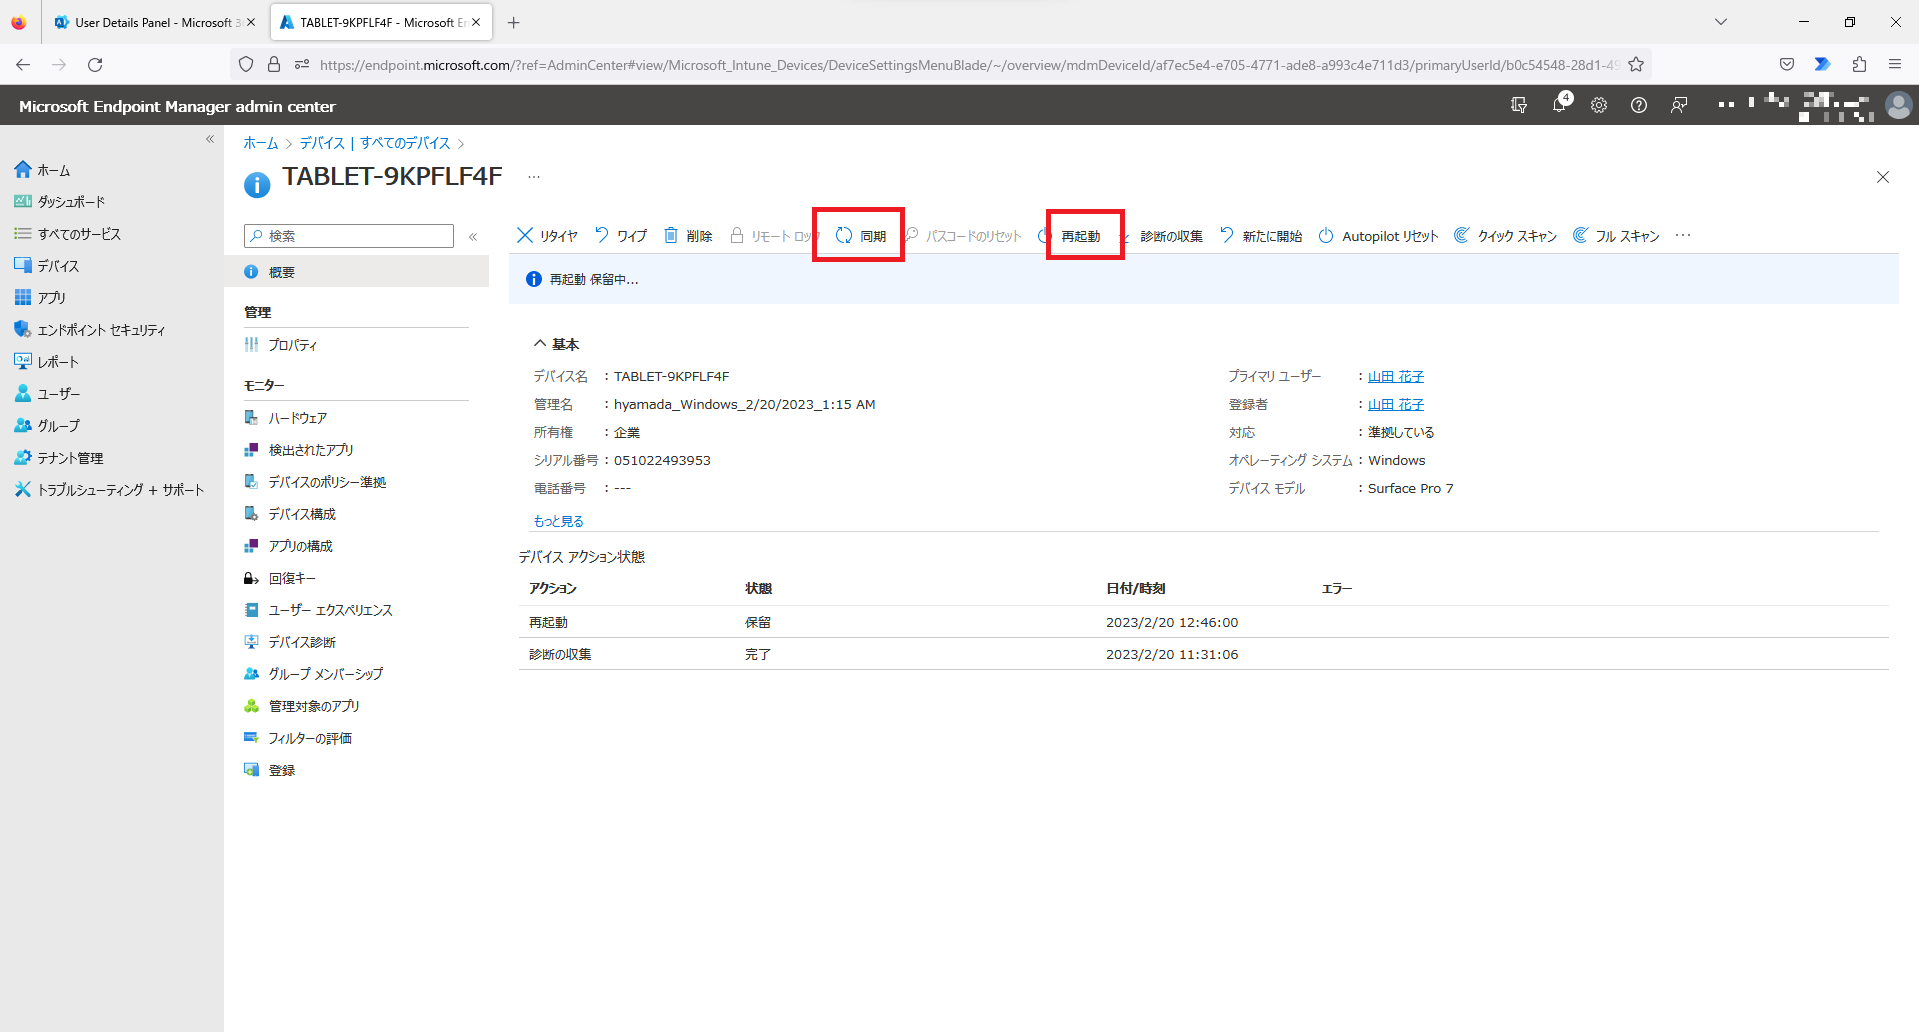
Task: Open a new browser tab
Action: click(514, 22)
